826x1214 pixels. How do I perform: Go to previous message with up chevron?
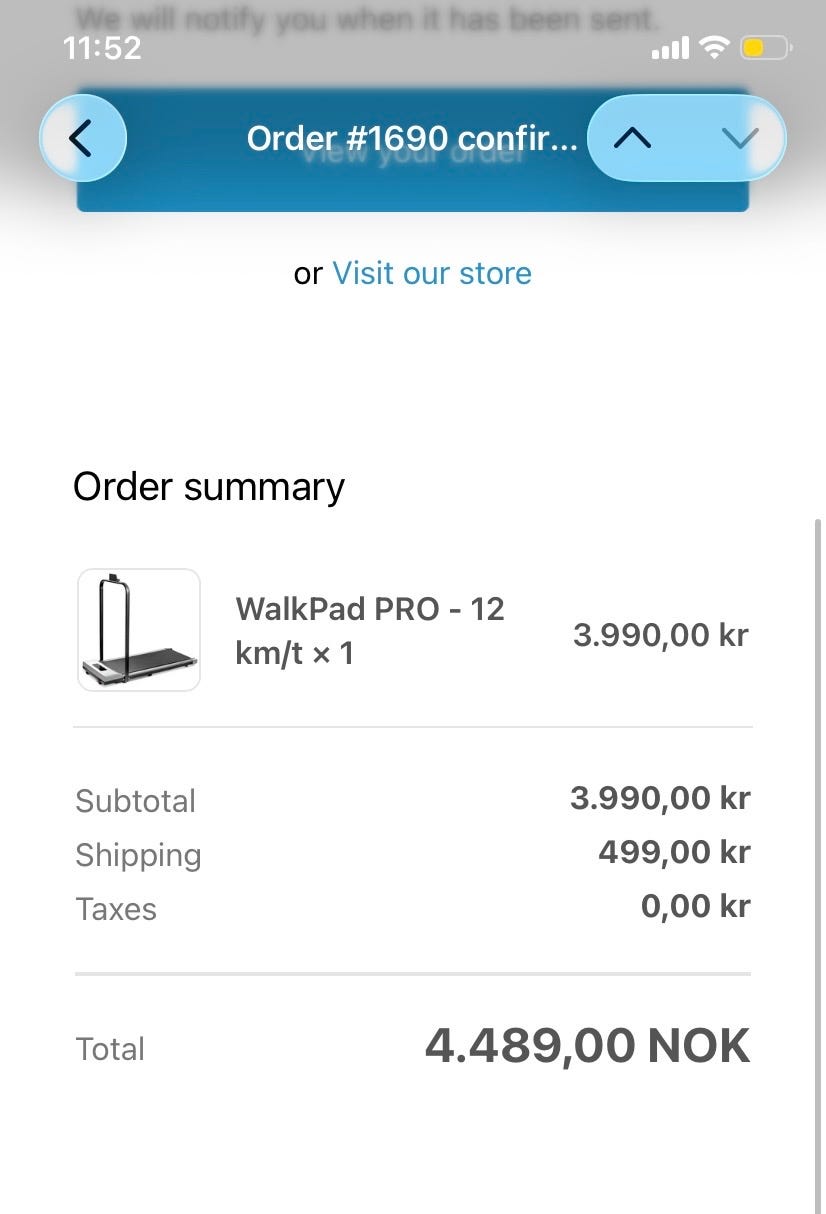[634, 138]
